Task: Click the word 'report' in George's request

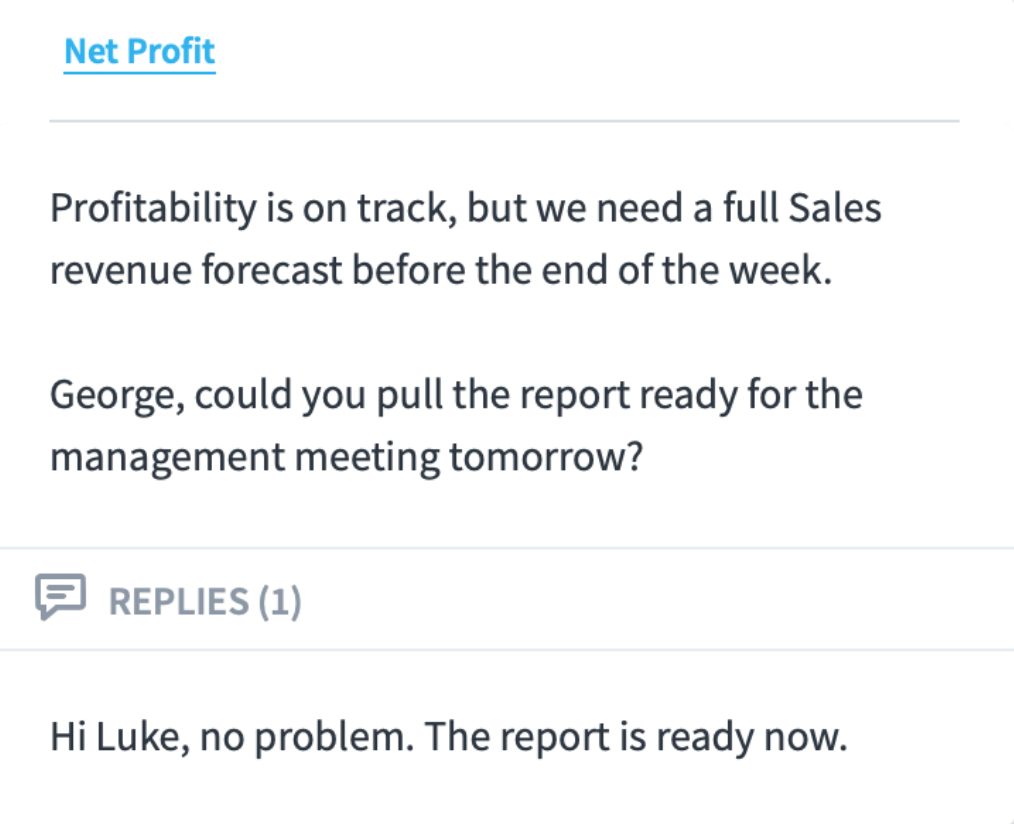Action: (574, 396)
